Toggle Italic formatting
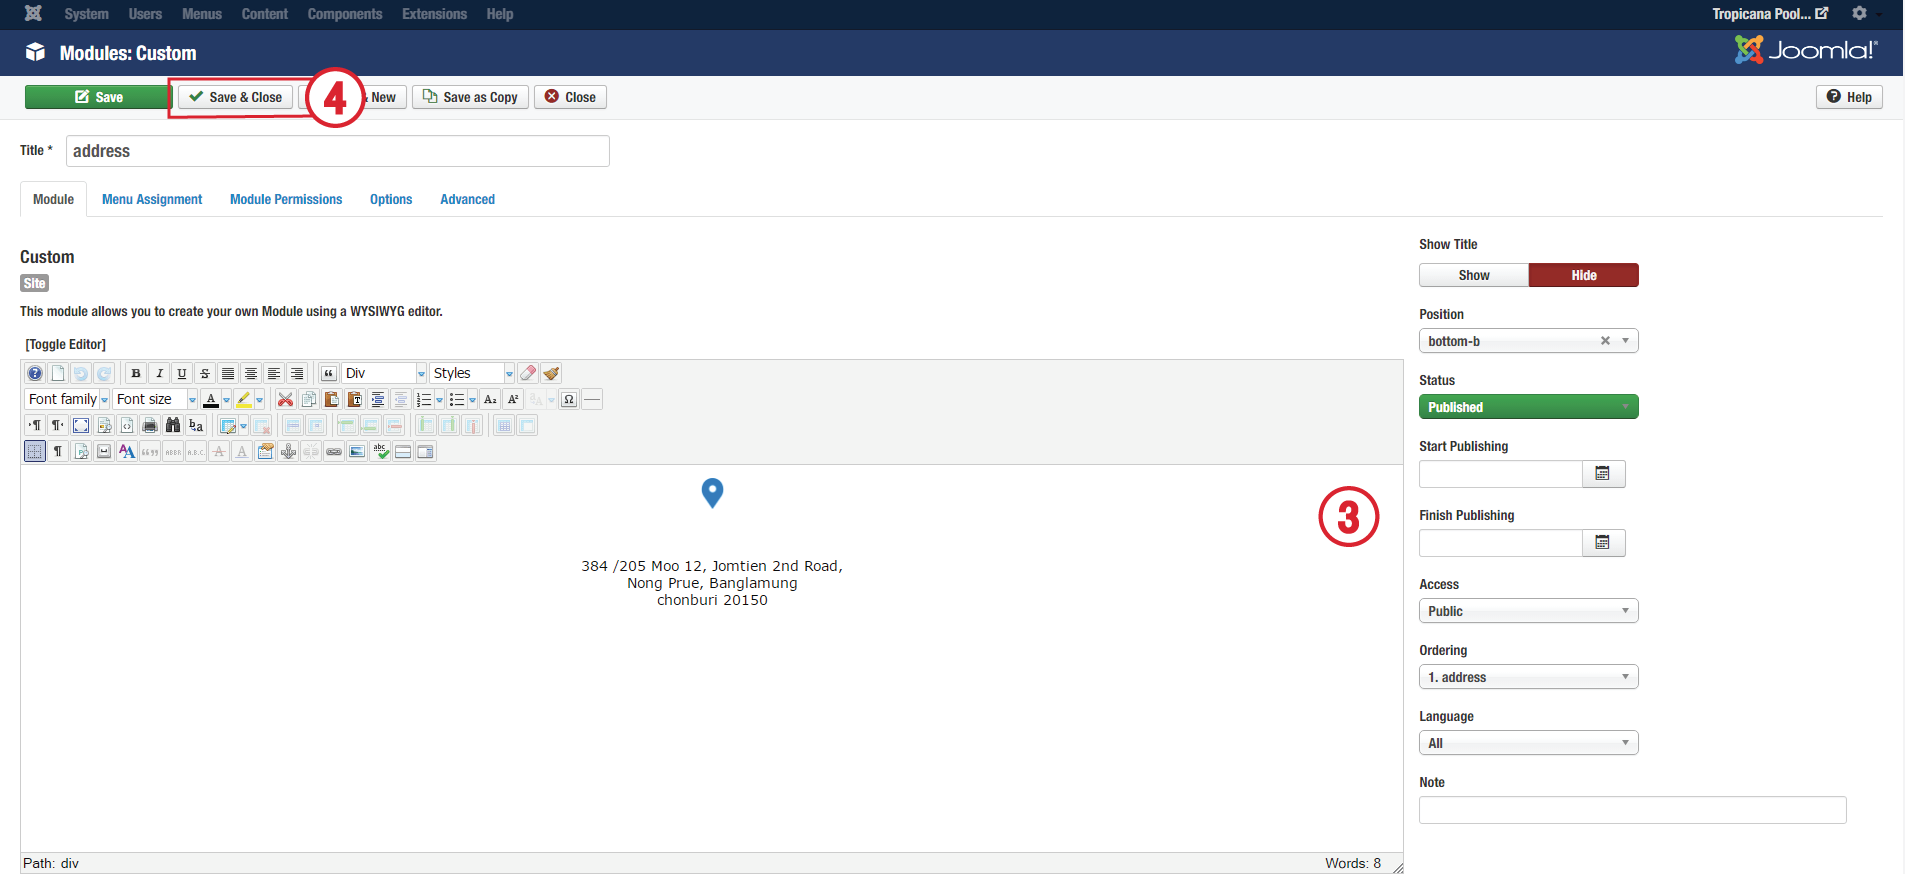 (159, 373)
